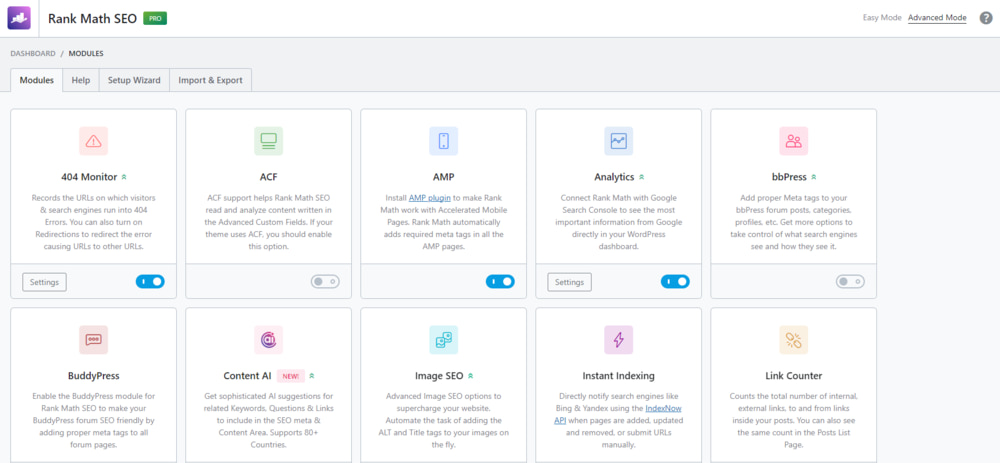Go to DASHBOARD breadcrumb
This screenshot has width=1000, height=463.
pos(33,54)
